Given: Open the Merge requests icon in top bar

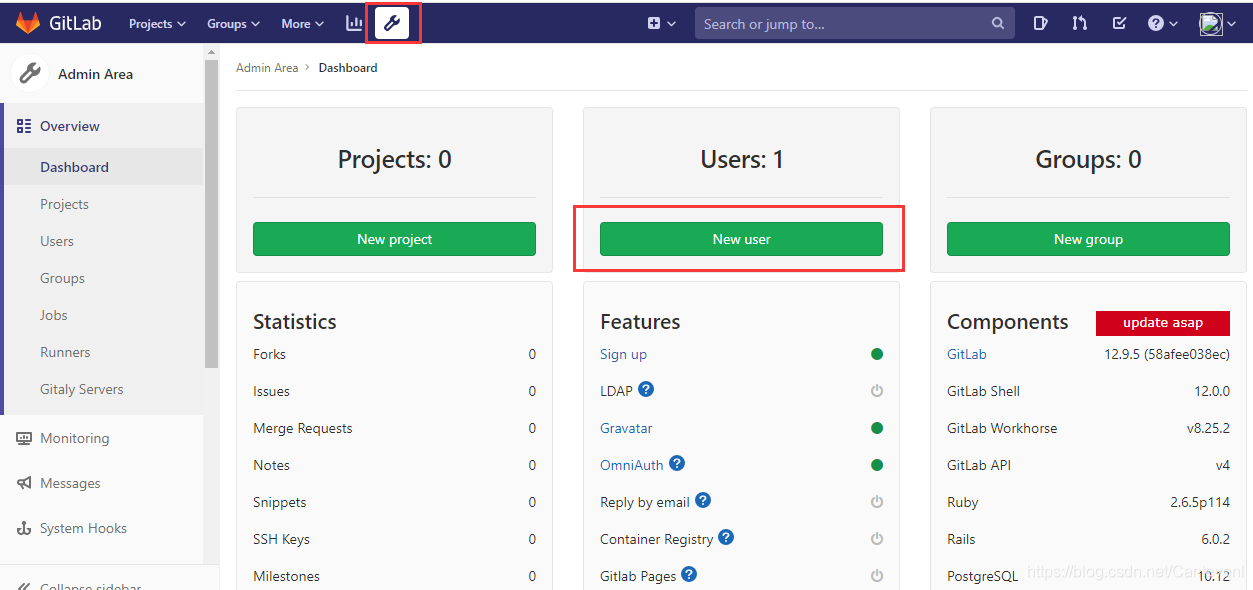Looking at the screenshot, I should click(x=1080, y=23).
